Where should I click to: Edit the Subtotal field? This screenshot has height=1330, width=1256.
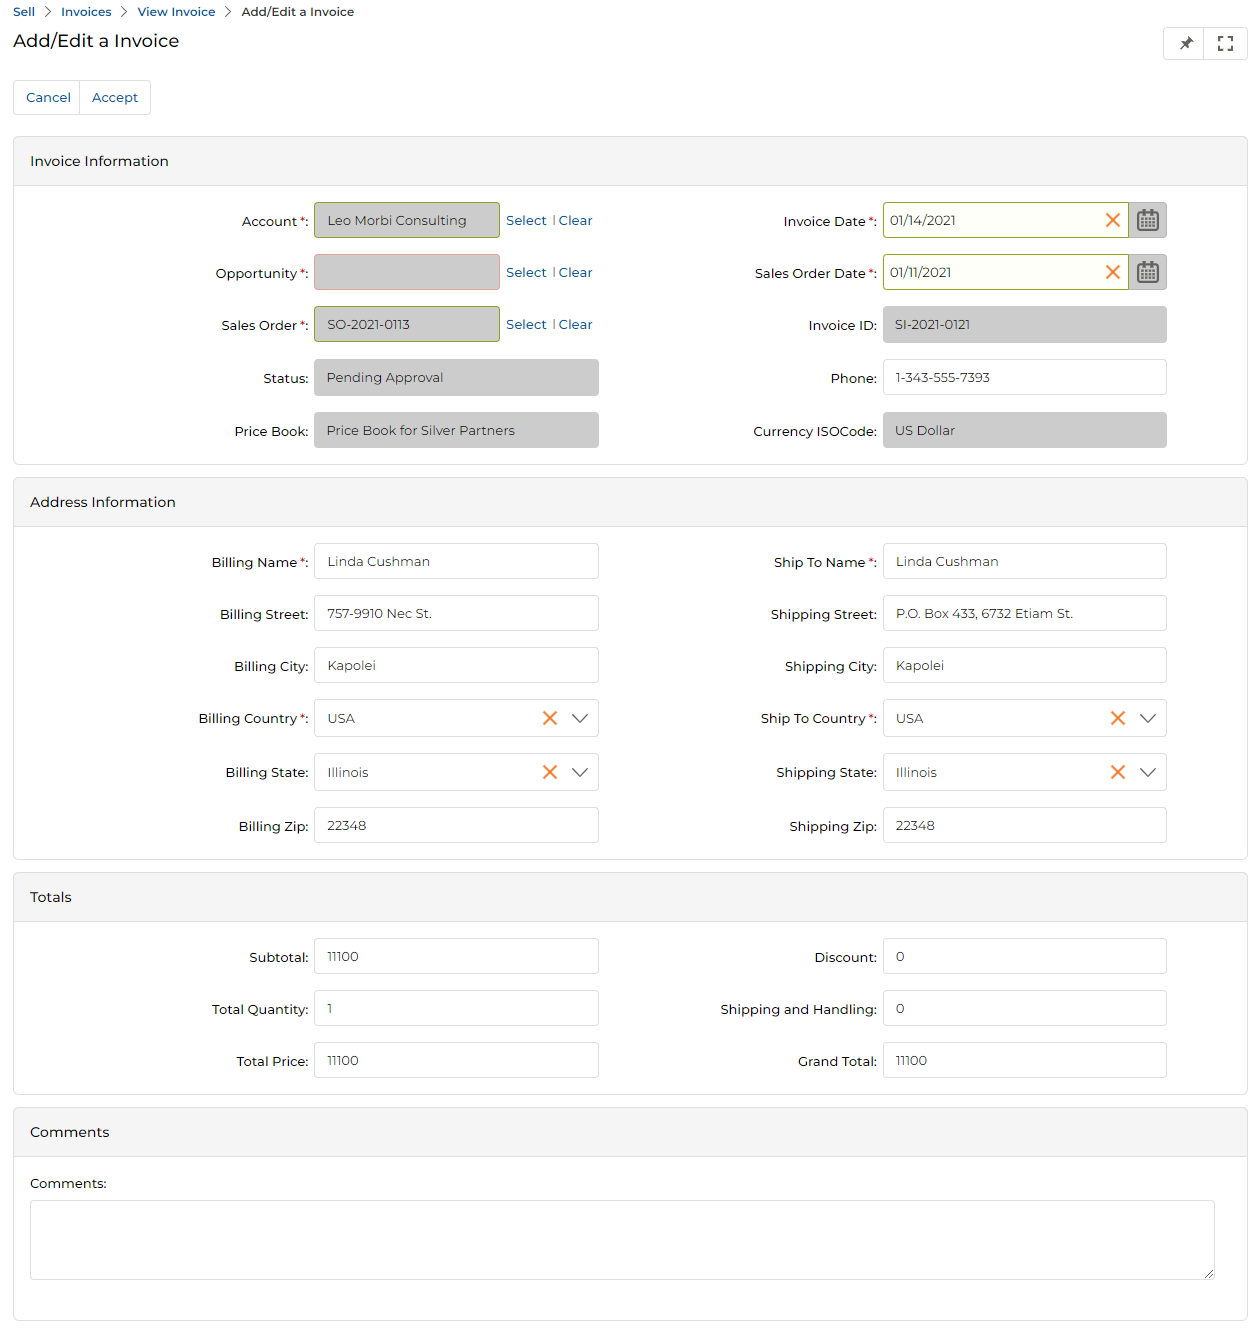456,956
